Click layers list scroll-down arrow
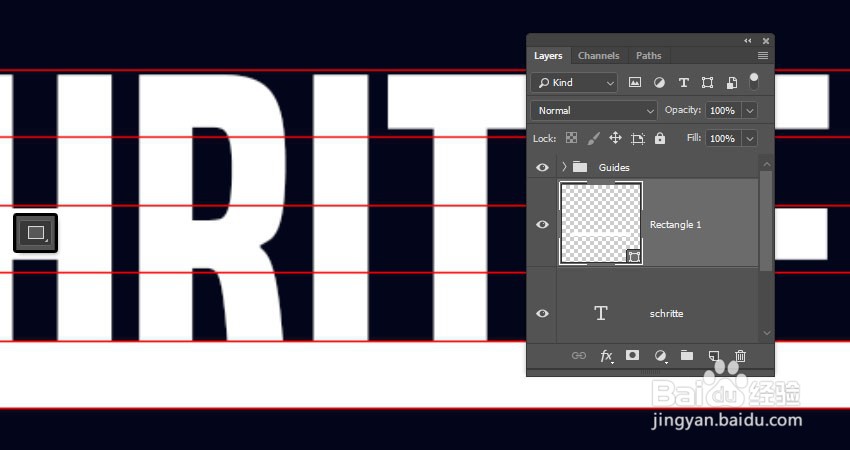This screenshot has height=450, width=850. click(766, 333)
